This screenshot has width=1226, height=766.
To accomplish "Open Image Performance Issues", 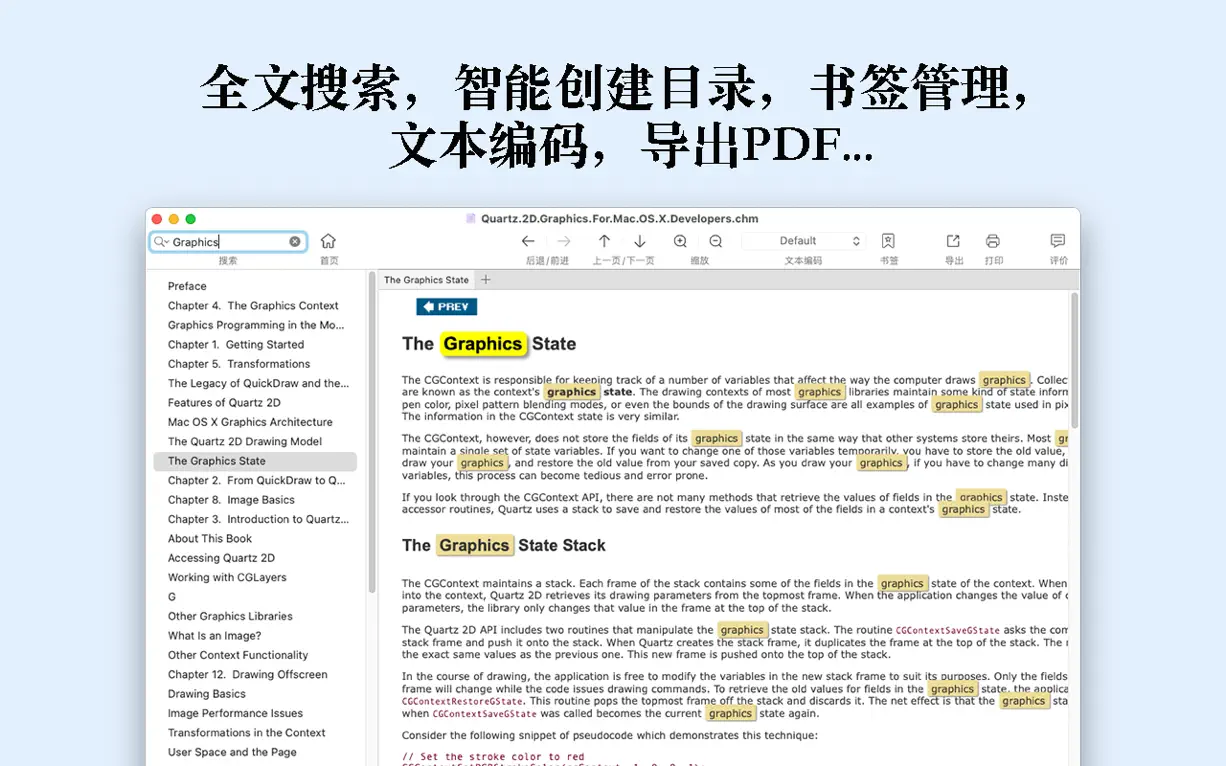I will (235, 713).
